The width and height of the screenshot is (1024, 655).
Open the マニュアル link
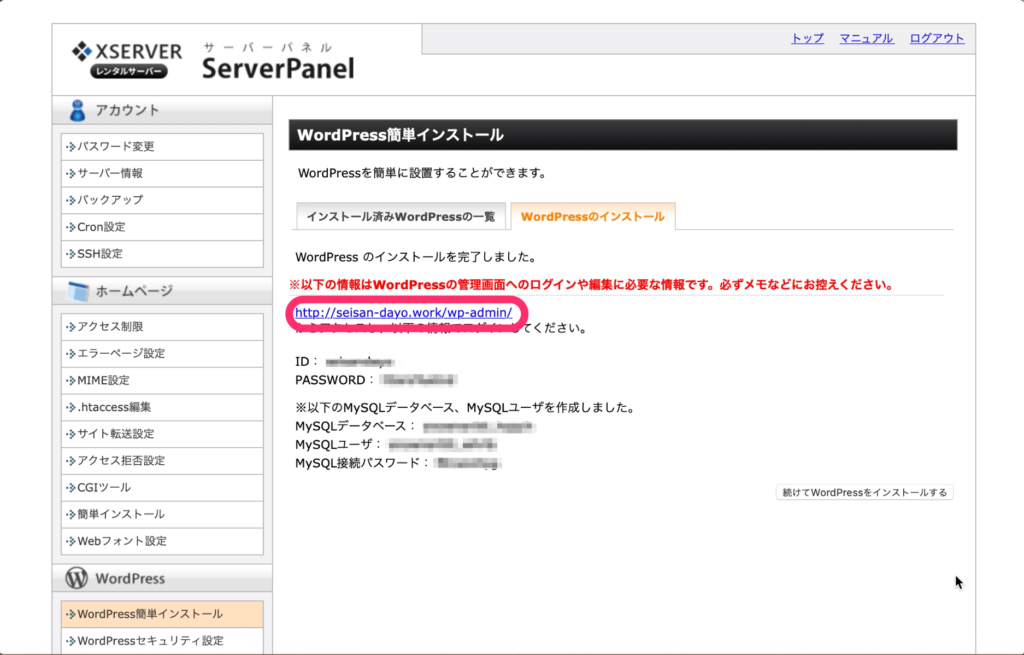click(x=866, y=38)
